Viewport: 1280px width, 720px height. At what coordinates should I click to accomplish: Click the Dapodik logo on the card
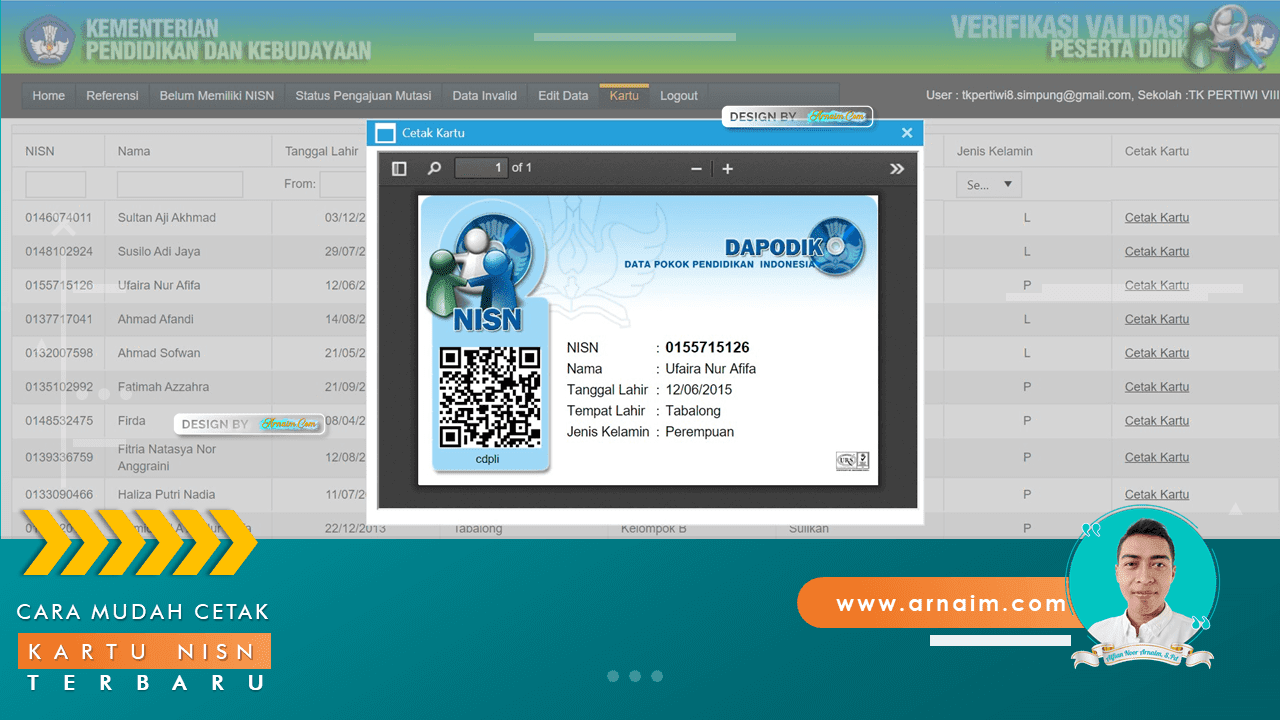pos(836,244)
